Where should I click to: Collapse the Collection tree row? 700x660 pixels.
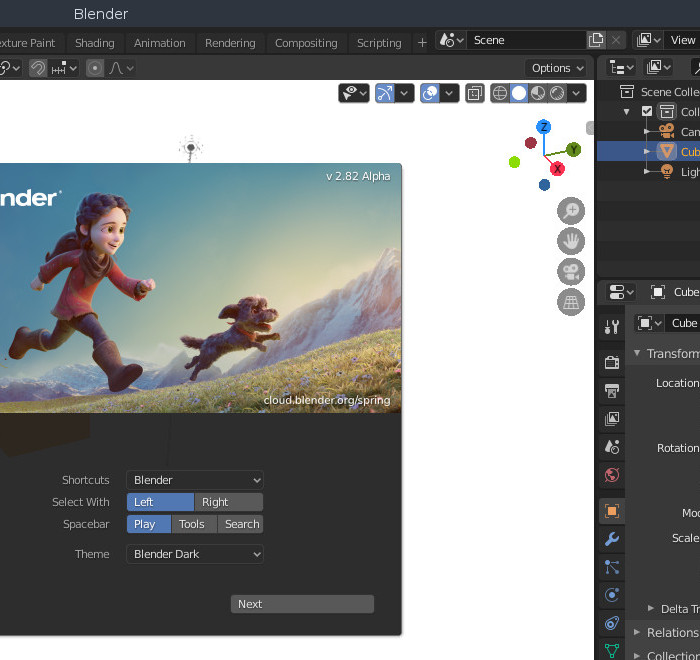click(x=627, y=112)
